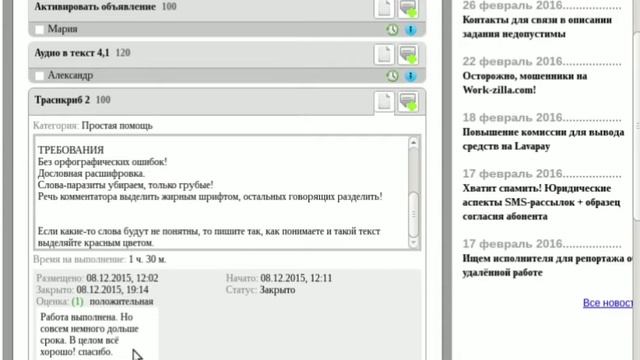Image resolution: width=640 pixels, height=360 pixels.
Task: Click the Все новости link
Action: (x=608, y=303)
